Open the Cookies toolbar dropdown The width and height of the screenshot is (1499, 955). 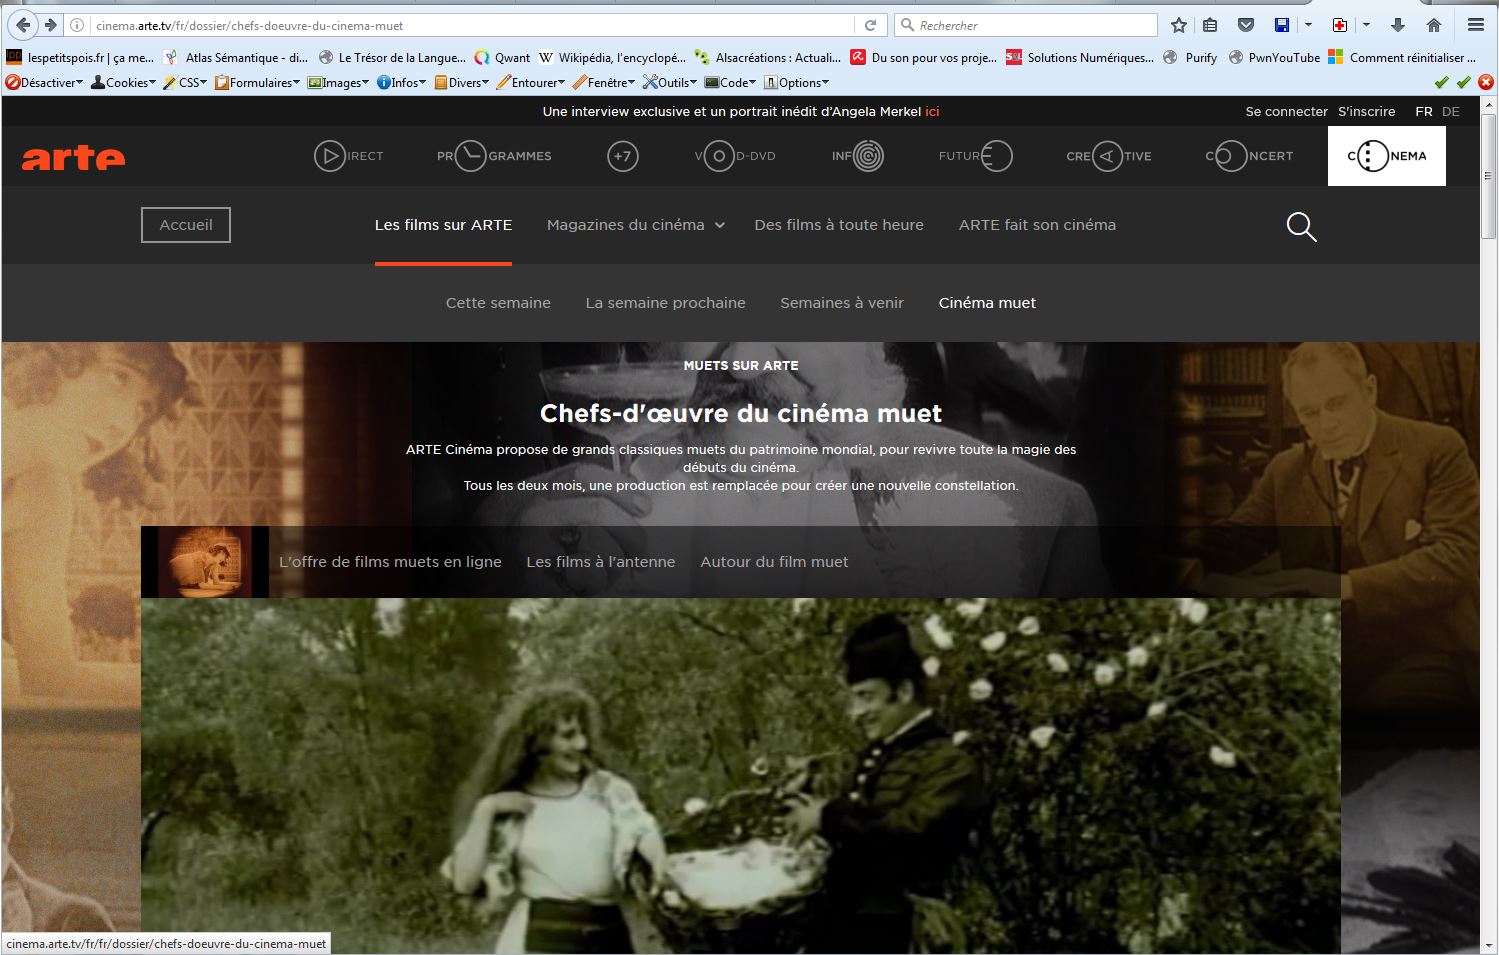click(124, 83)
